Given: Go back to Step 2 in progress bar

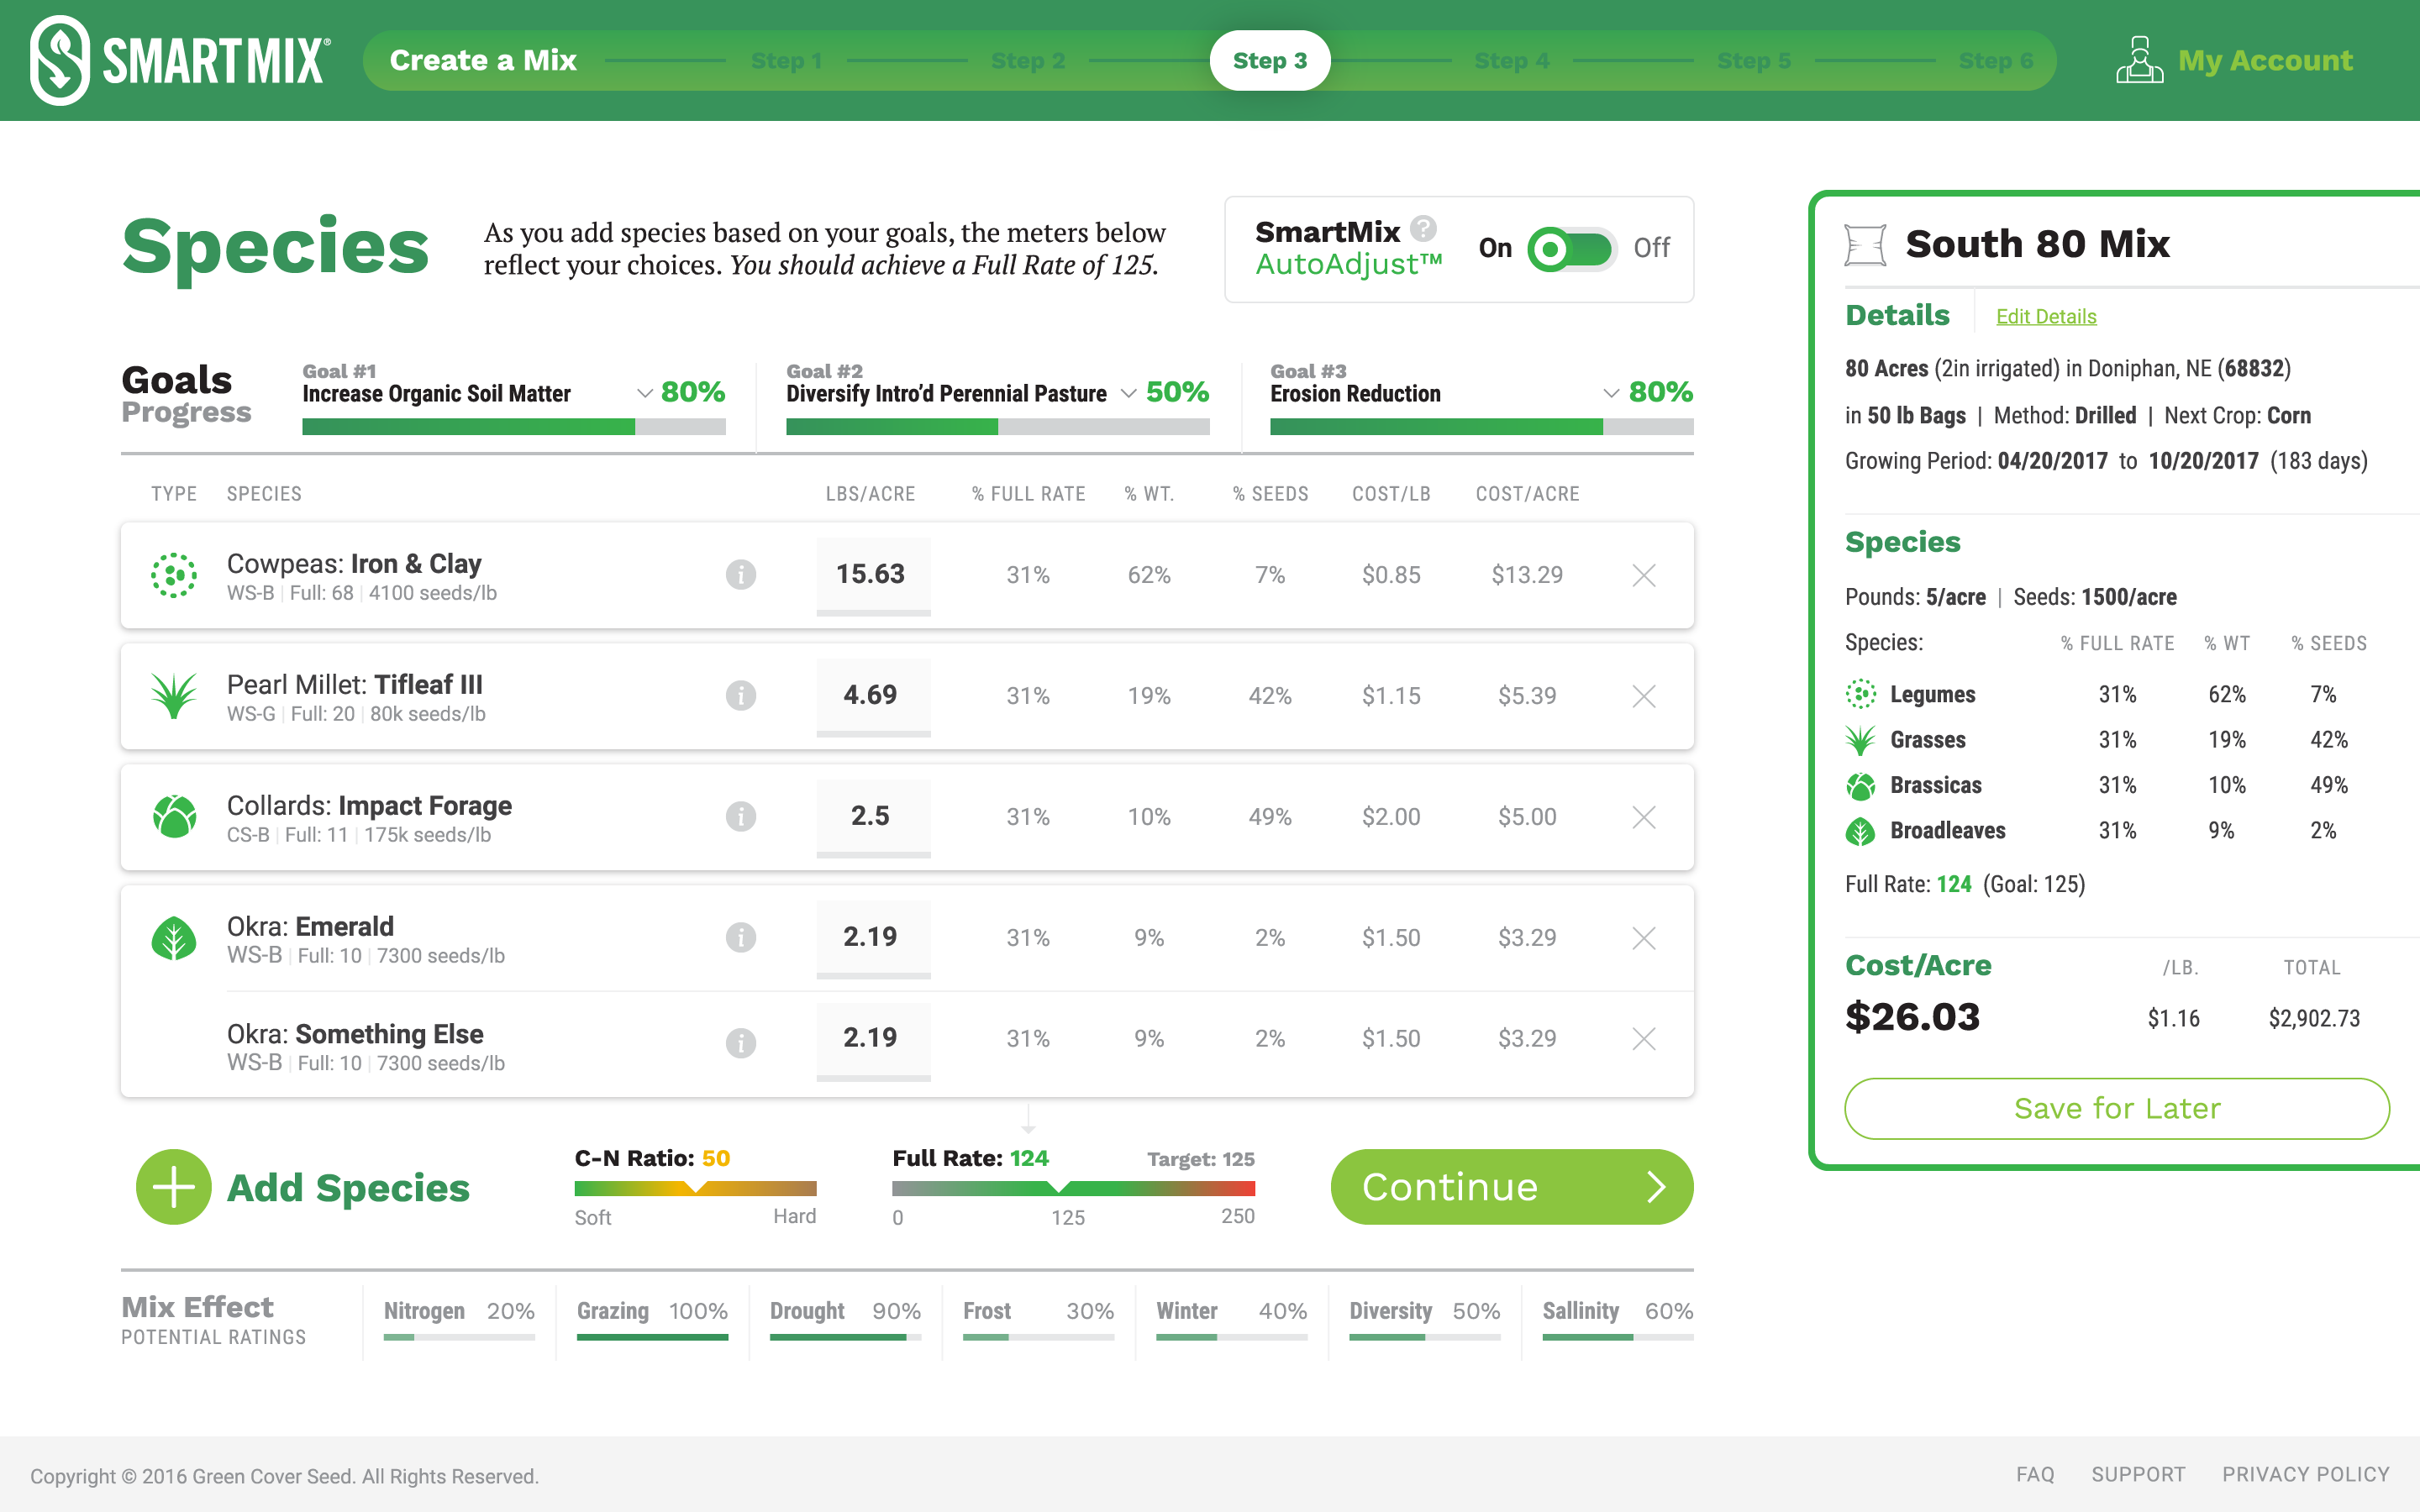Looking at the screenshot, I should (x=1027, y=61).
